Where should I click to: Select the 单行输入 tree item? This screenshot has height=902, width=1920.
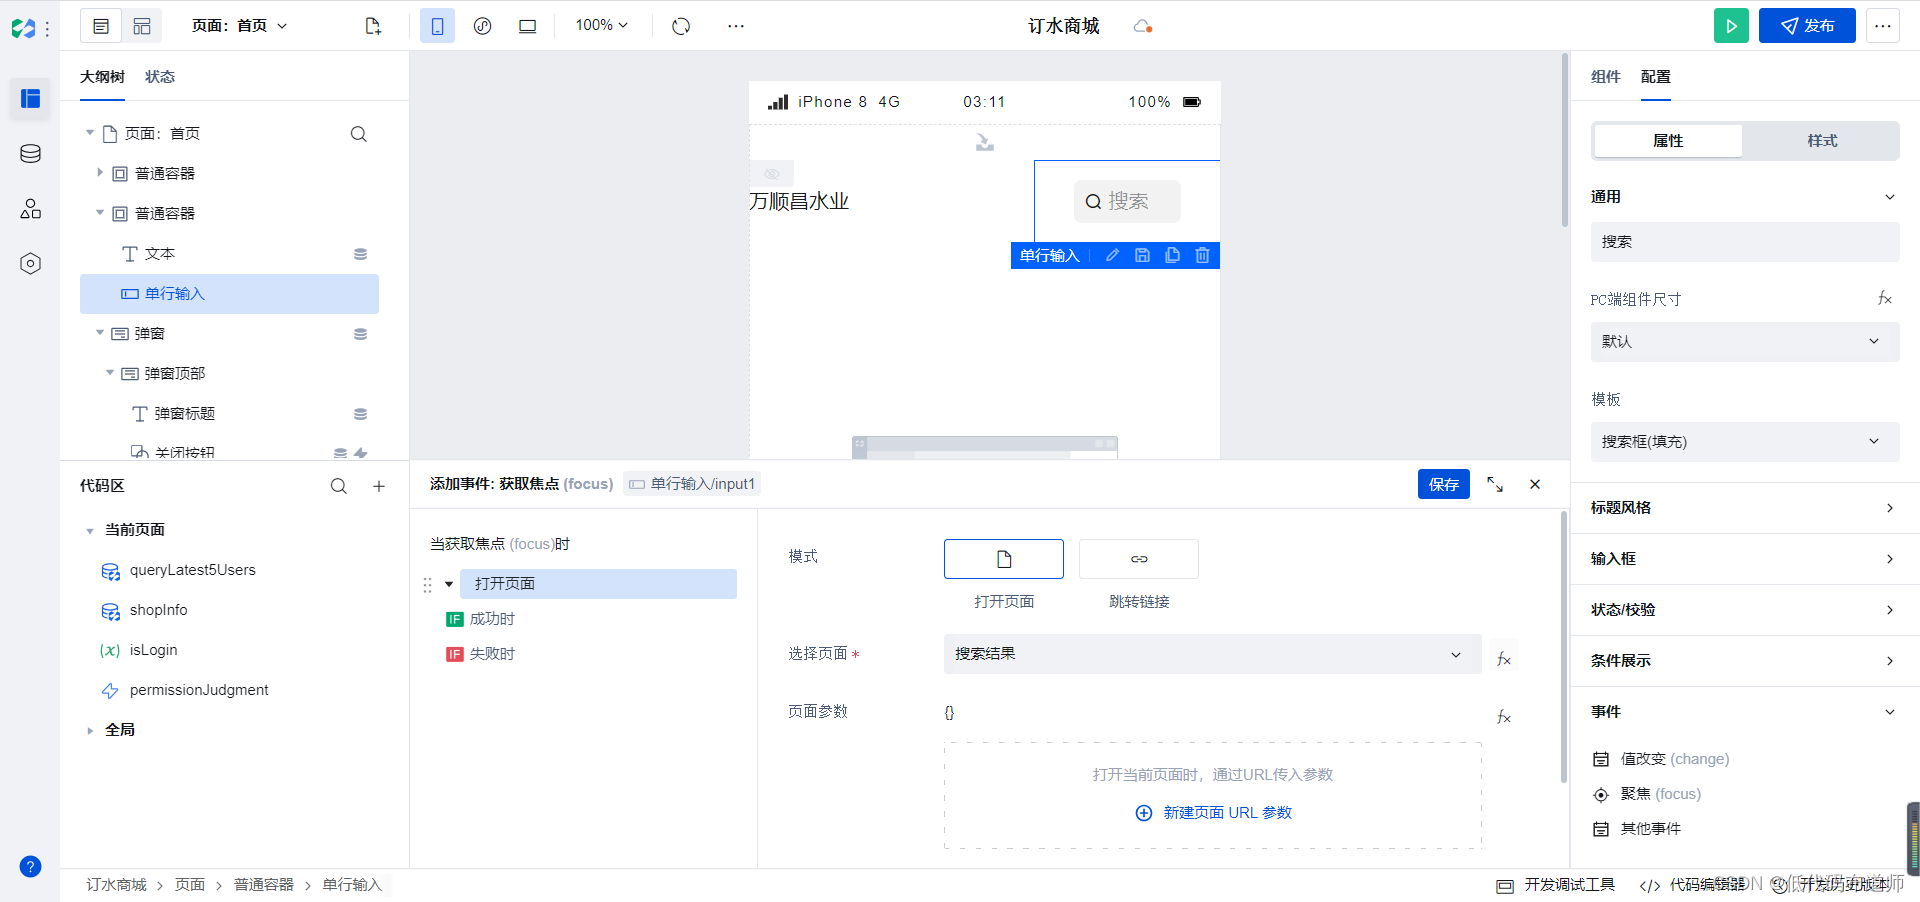[x=229, y=294]
